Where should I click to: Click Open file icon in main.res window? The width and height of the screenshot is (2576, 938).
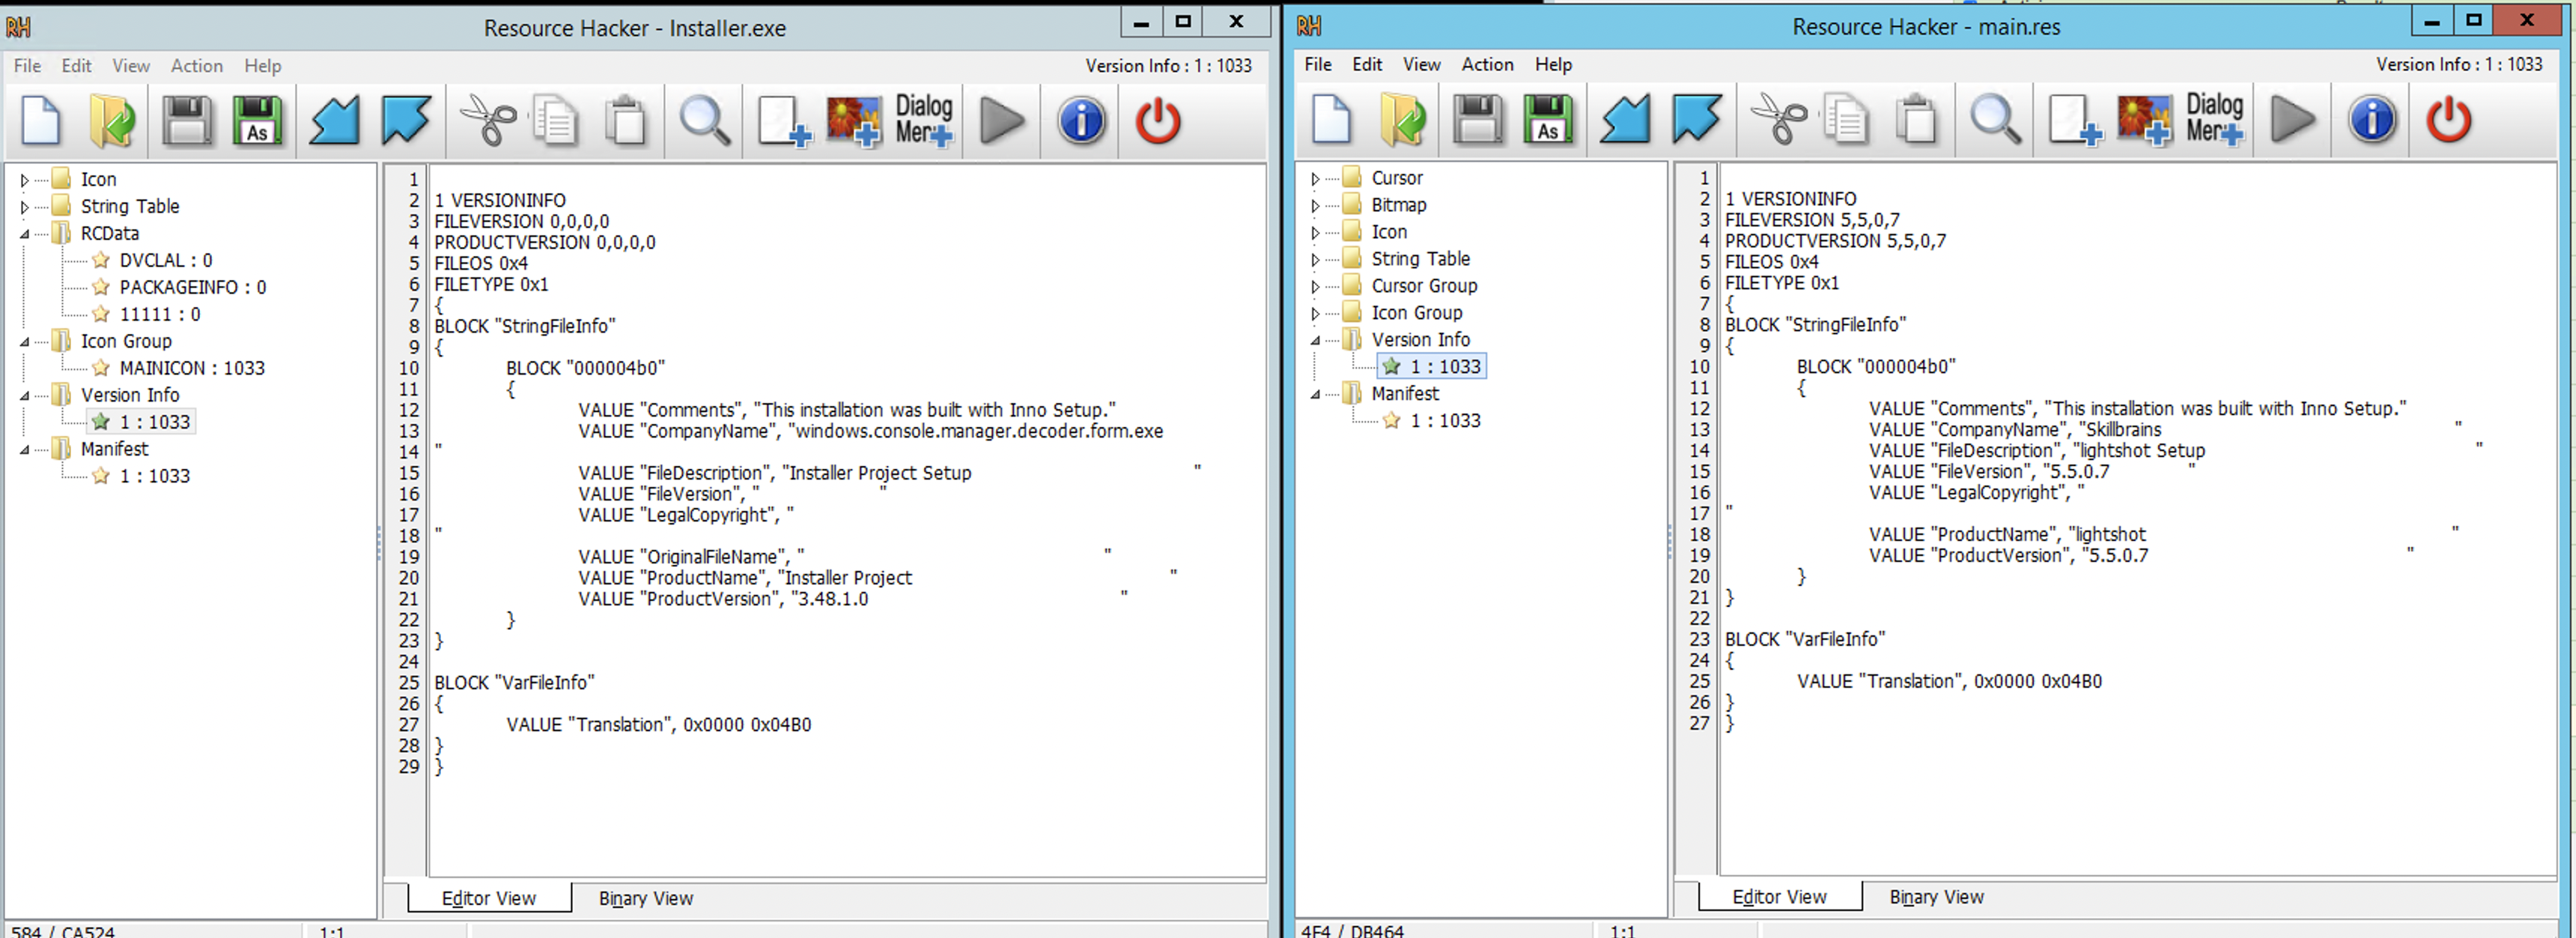click(1403, 120)
